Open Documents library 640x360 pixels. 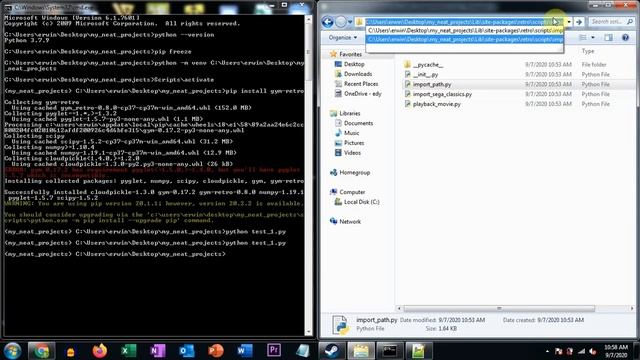coord(358,123)
